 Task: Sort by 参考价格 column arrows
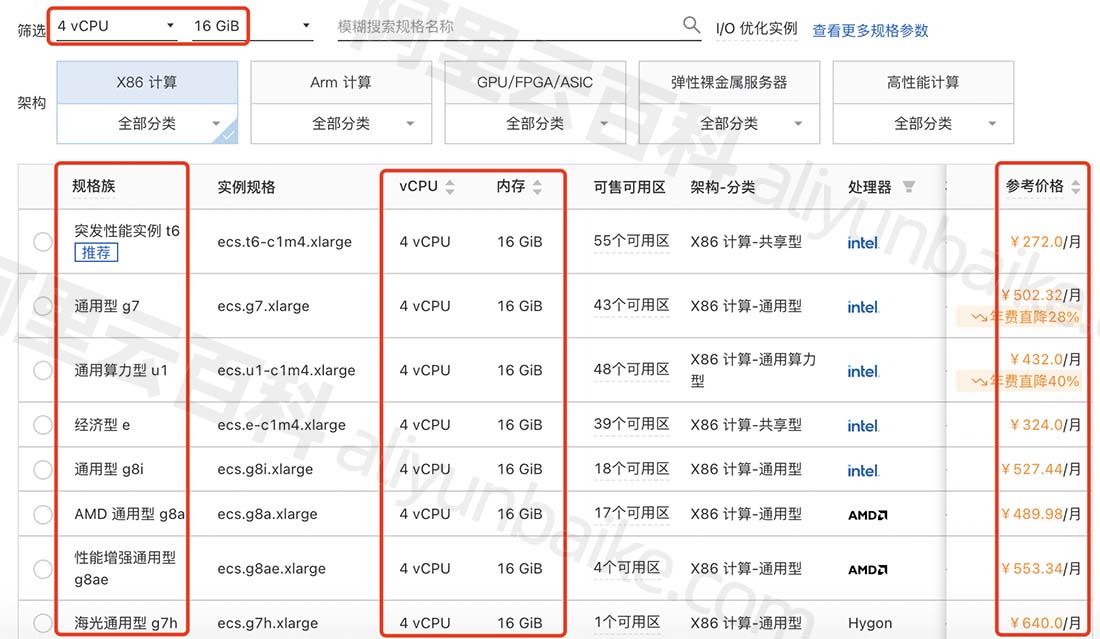click(1075, 187)
